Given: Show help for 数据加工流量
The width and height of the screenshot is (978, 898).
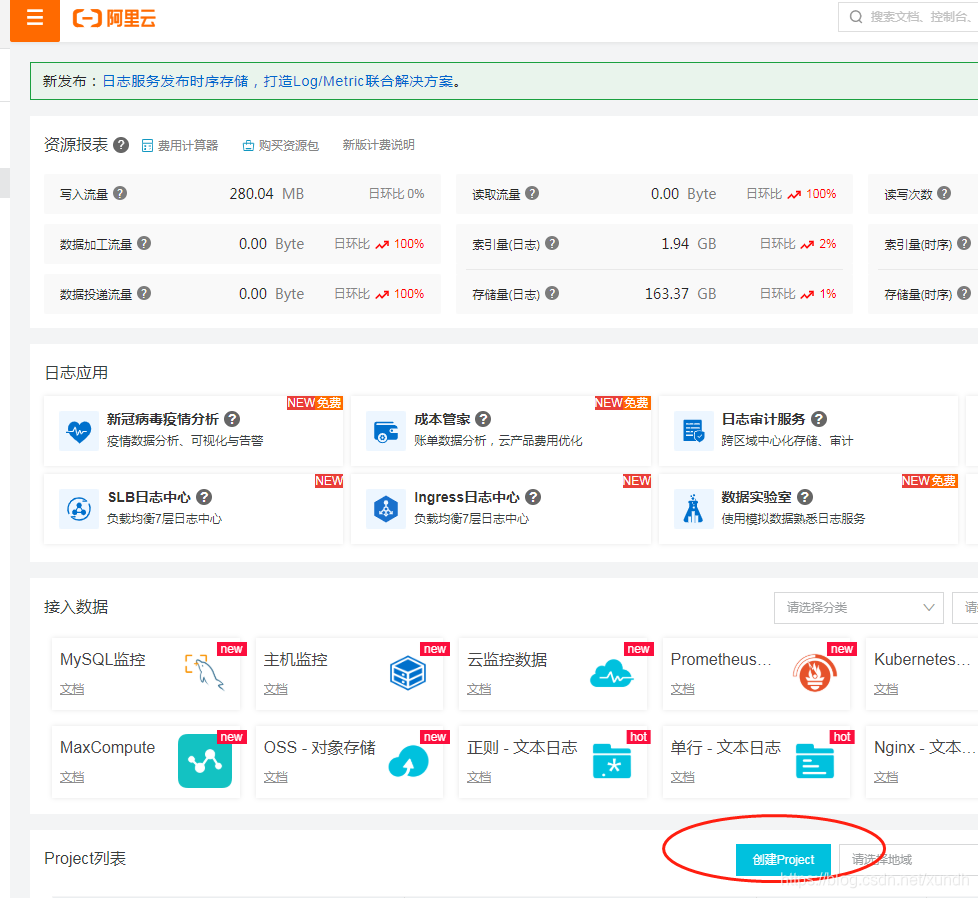Looking at the screenshot, I should click(x=144, y=243).
